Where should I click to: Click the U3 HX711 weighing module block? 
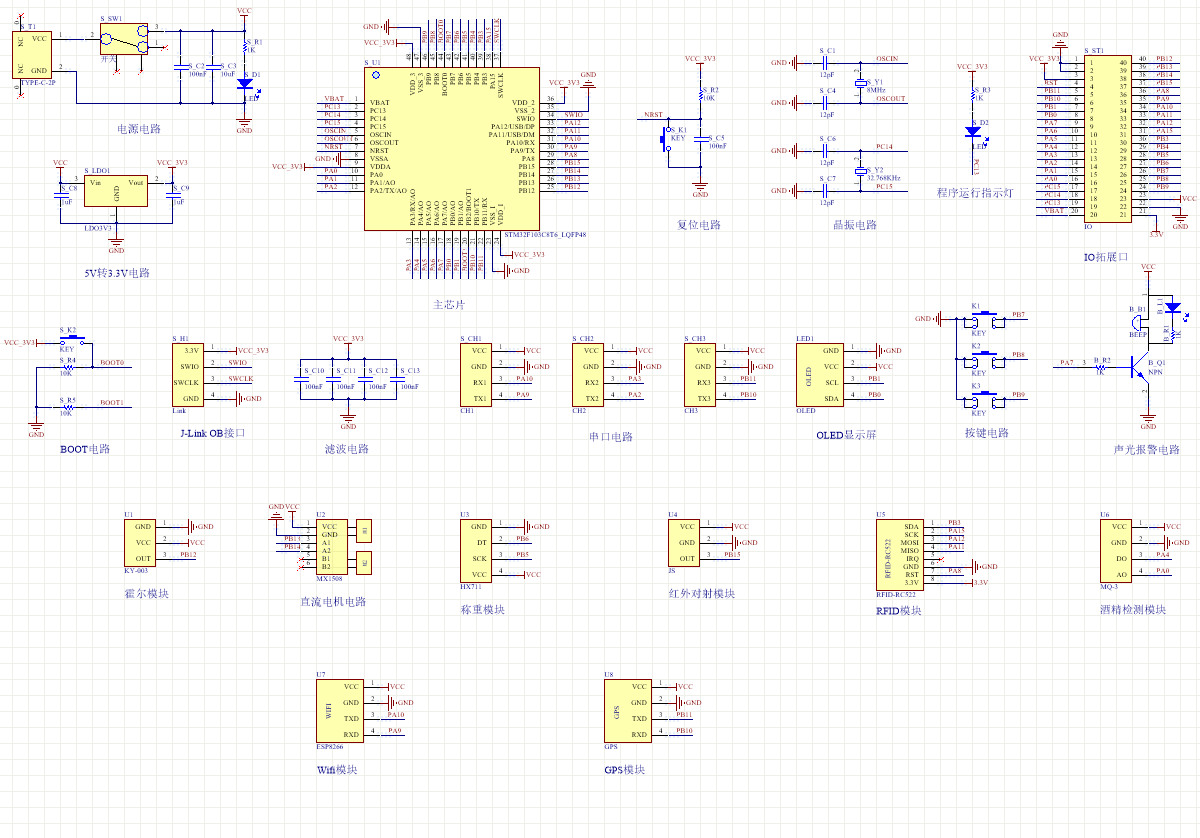point(476,550)
